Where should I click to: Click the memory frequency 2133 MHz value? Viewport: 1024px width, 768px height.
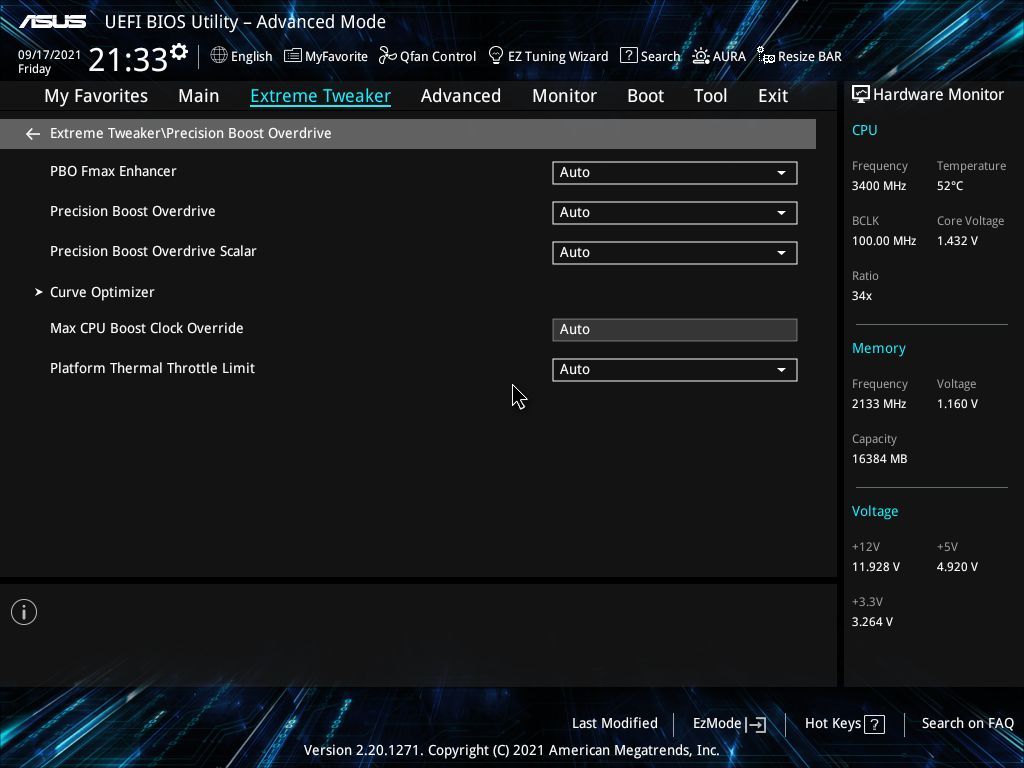point(878,404)
